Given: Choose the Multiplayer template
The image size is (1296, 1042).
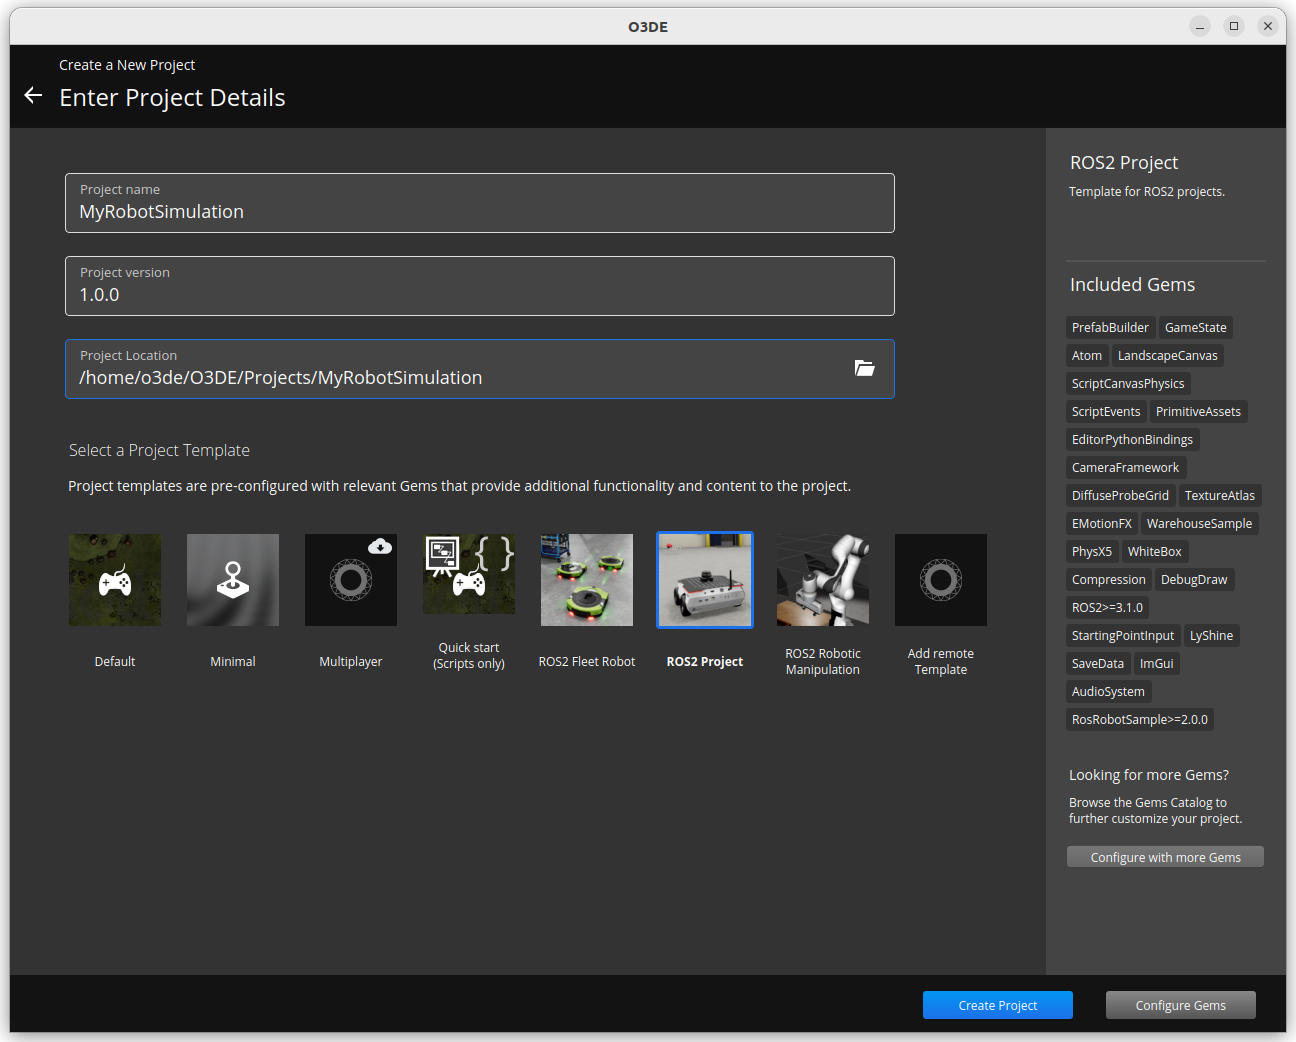Looking at the screenshot, I should coord(351,580).
